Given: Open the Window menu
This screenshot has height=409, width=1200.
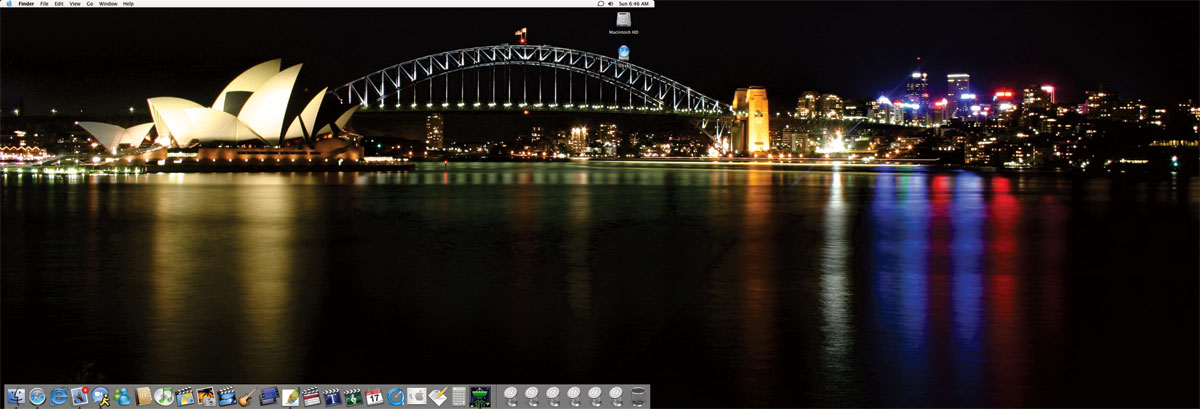Looking at the screenshot, I should pos(108,4).
